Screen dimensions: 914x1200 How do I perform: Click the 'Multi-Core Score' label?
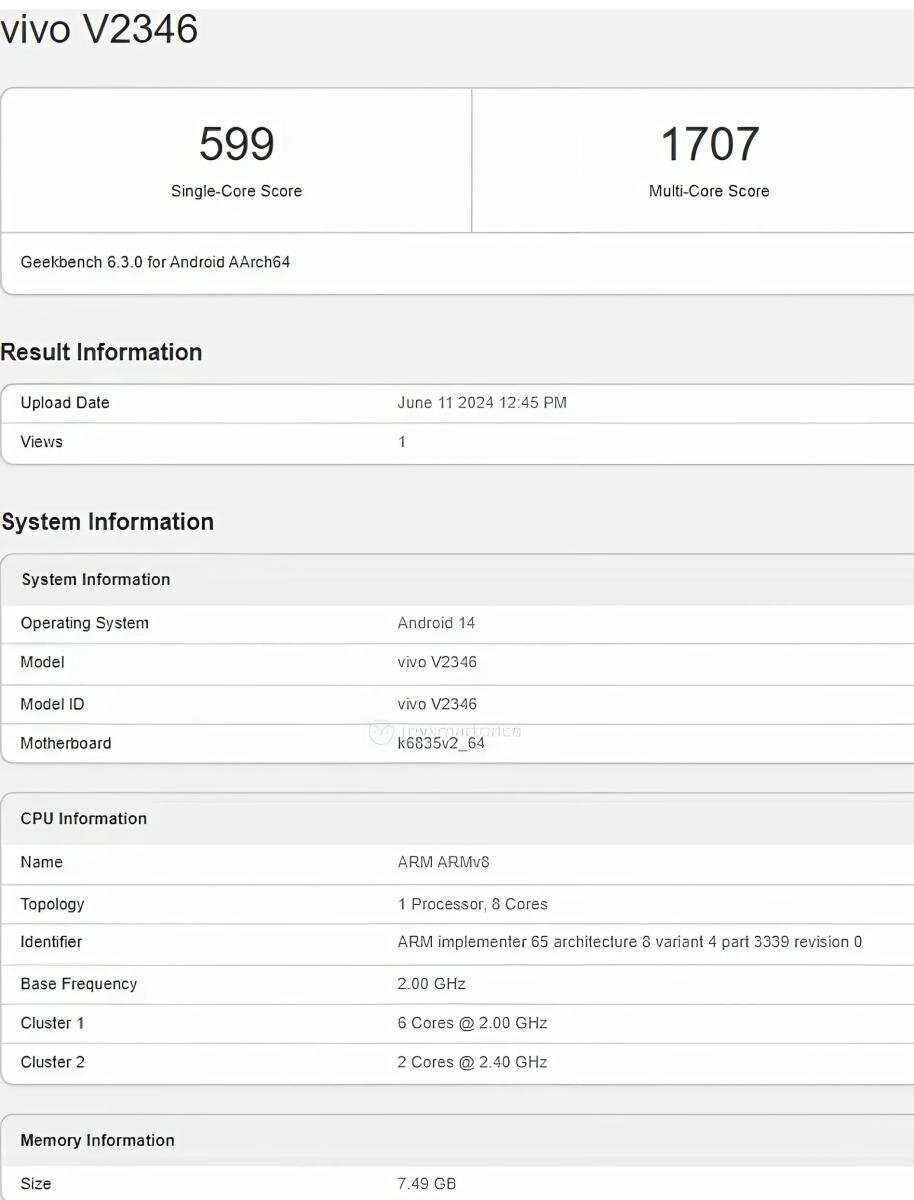click(x=709, y=191)
